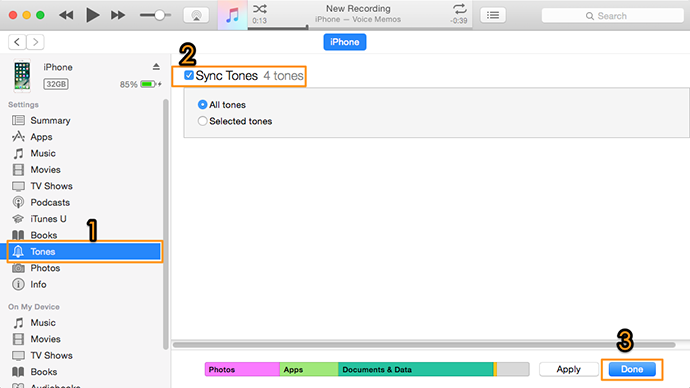690x388 pixels.
Task: Click the sidebar vertical scrollbar
Action: pos(166,224)
